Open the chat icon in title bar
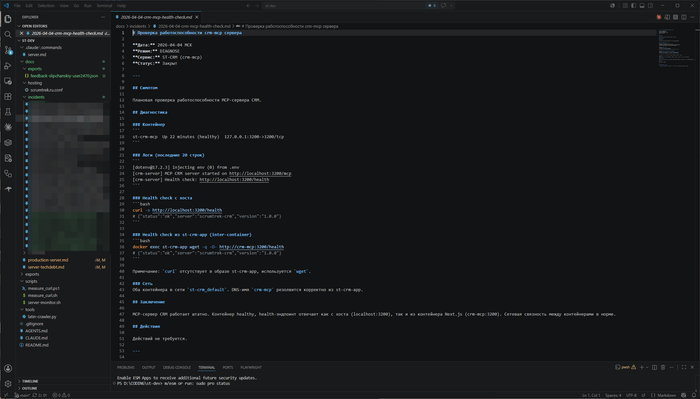This screenshot has height=399, width=700. pyautogui.click(x=443, y=5)
